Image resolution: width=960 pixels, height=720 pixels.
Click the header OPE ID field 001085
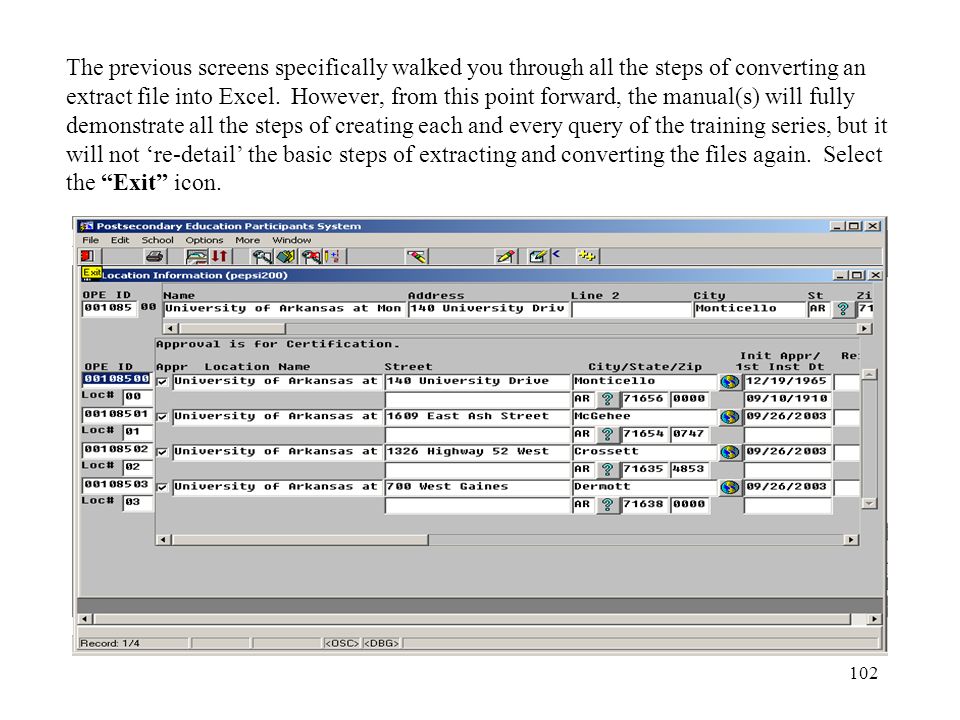pos(108,309)
